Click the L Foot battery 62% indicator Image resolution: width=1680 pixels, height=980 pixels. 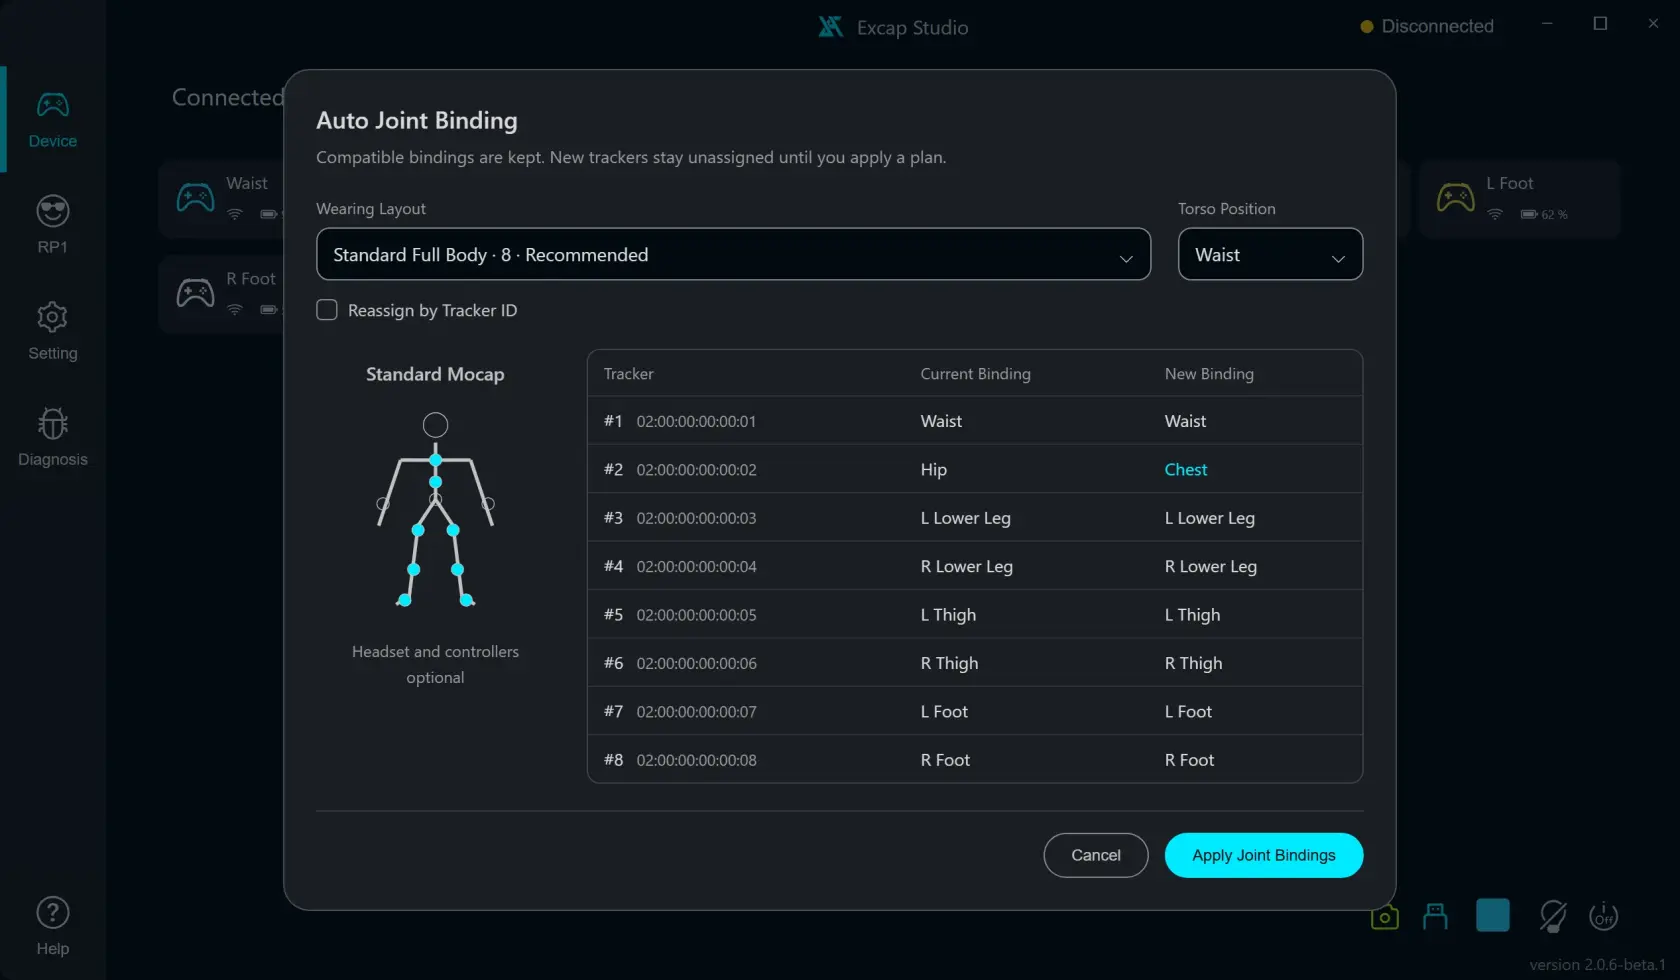point(1544,214)
